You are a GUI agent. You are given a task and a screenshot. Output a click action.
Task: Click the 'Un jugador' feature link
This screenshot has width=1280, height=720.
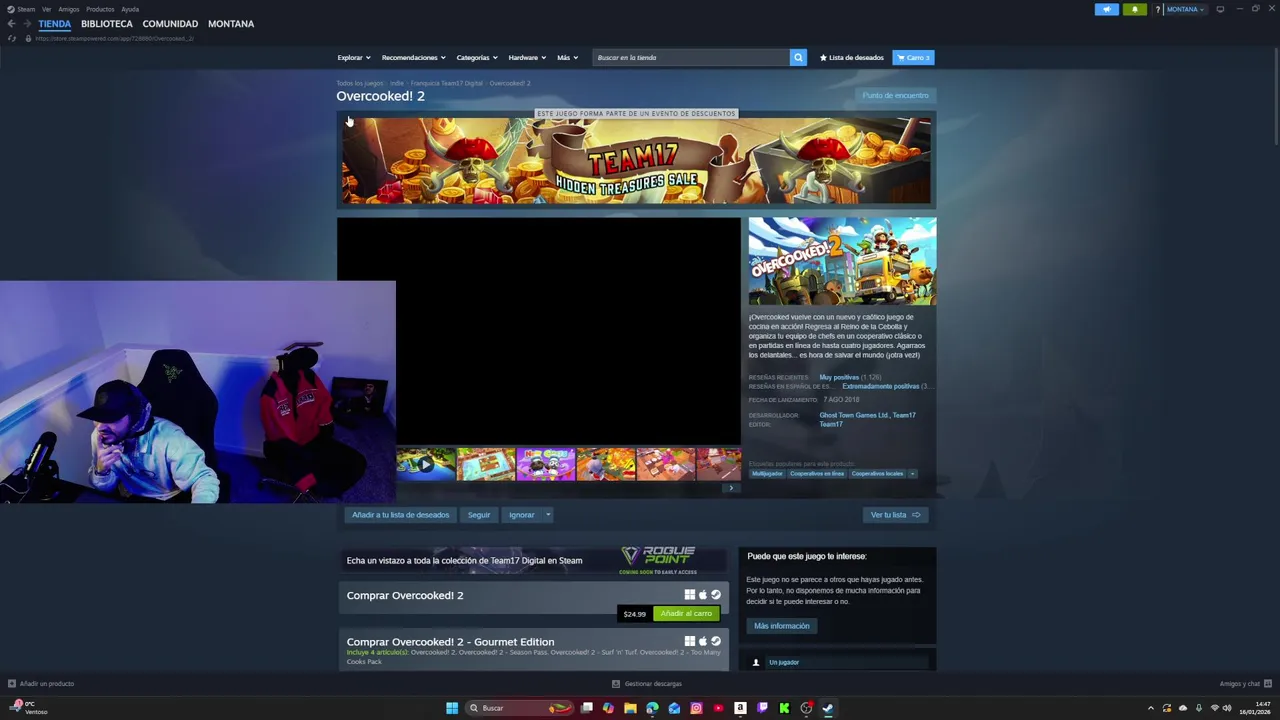point(784,662)
